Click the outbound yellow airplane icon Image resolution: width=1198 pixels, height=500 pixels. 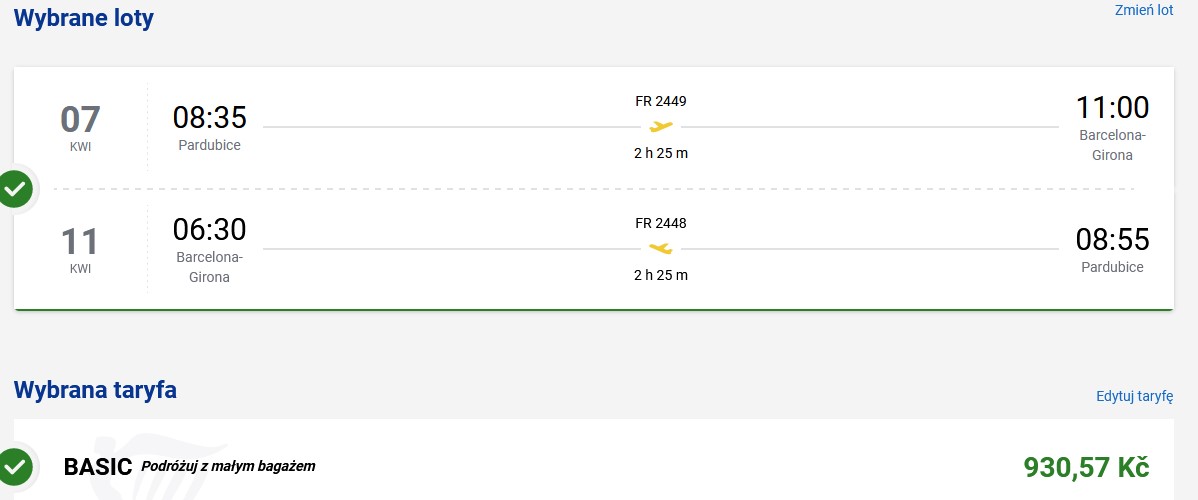[x=661, y=126]
